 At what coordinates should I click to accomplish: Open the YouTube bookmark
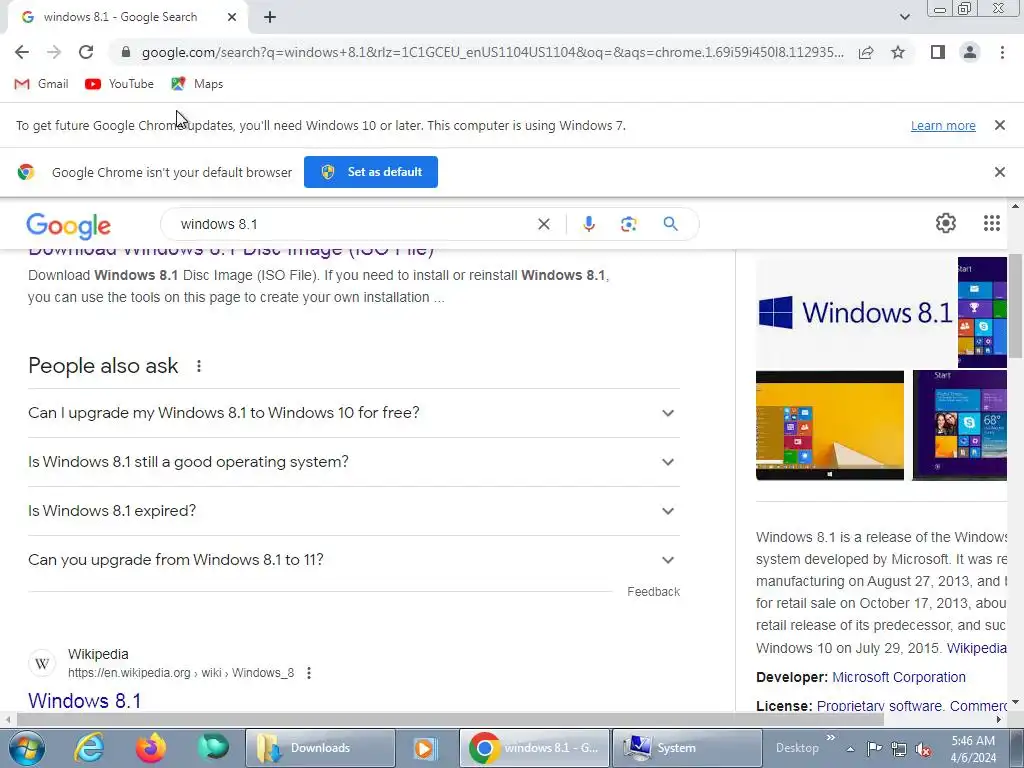(120, 84)
